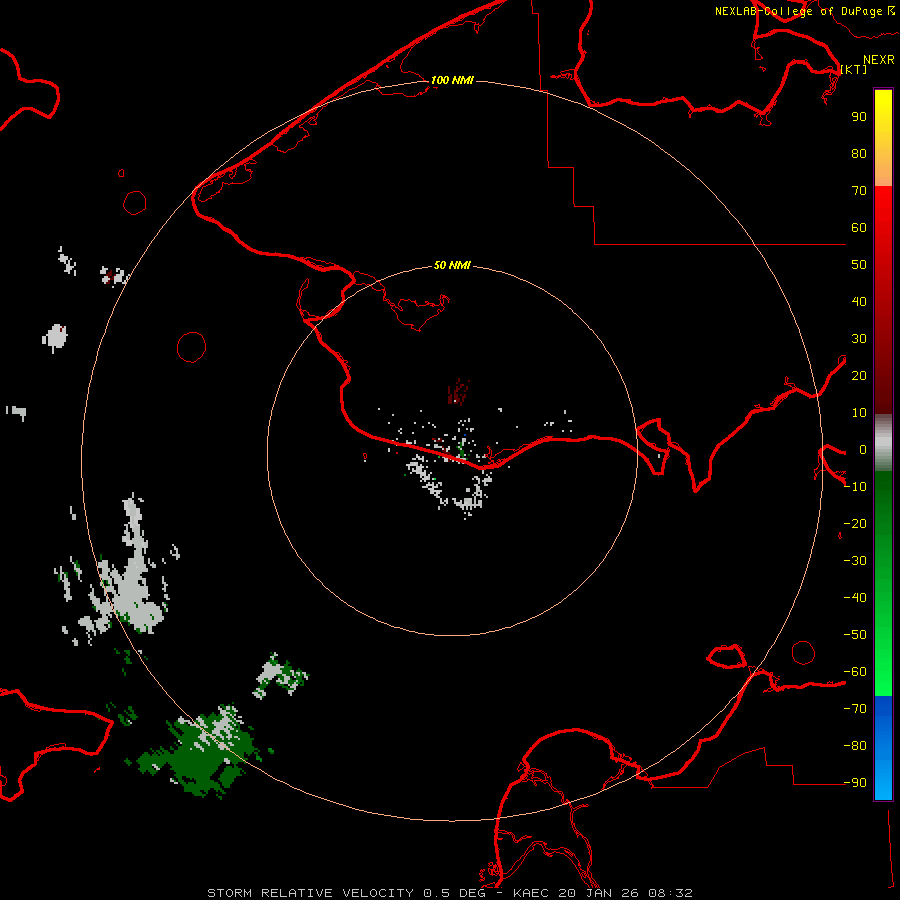The image size is (900, 900).
Task: Pick the bright green segment of the color bar
Action: pos(883,584)
